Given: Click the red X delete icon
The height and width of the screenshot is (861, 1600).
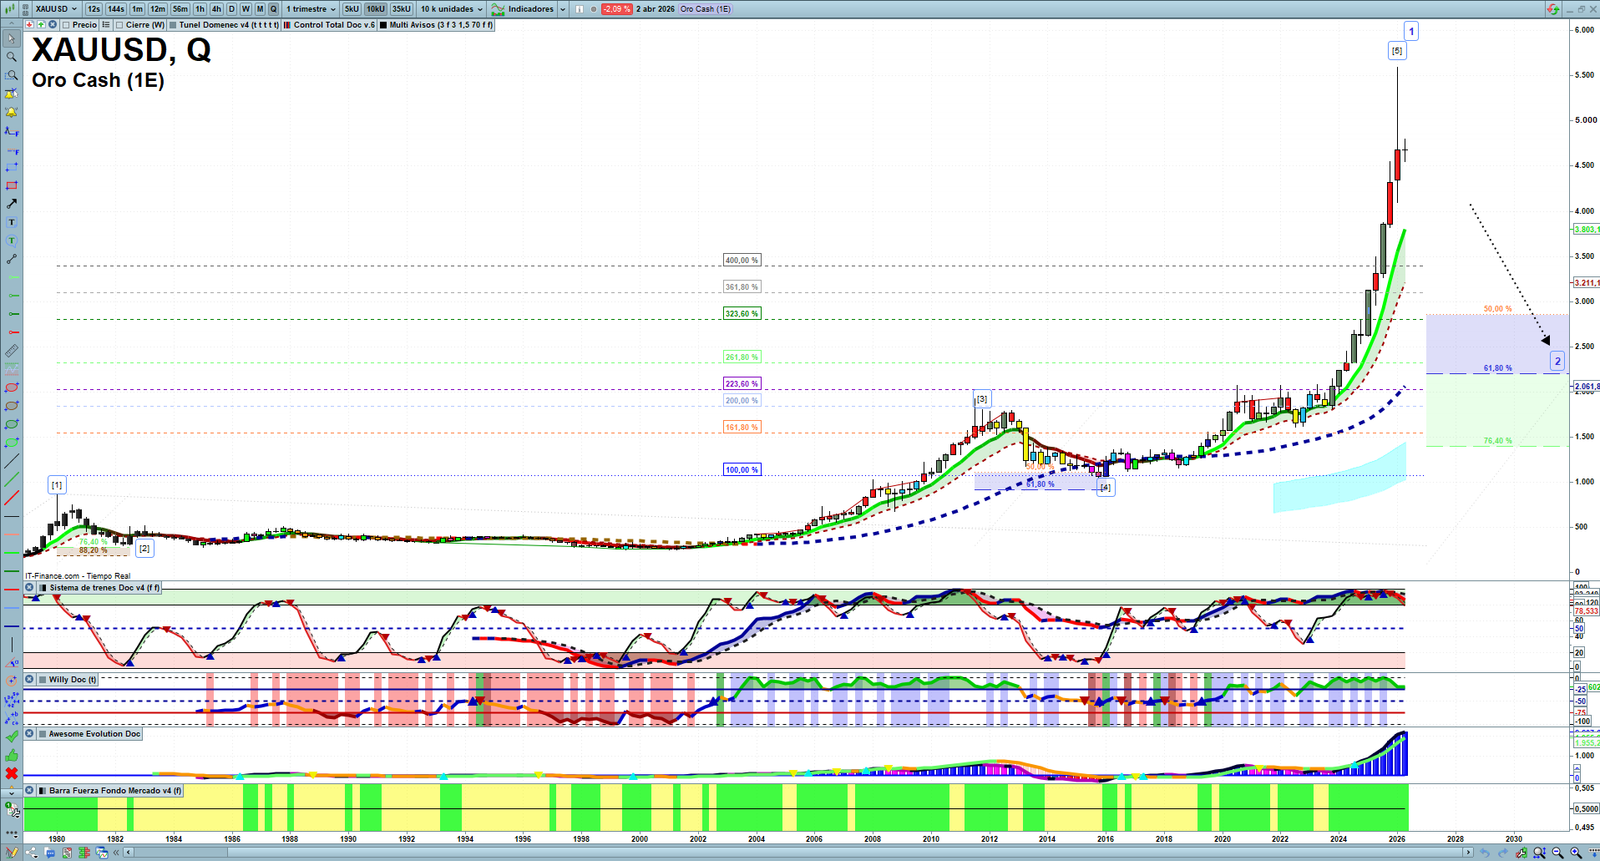Looking at the screenshot, I should 12,773.
